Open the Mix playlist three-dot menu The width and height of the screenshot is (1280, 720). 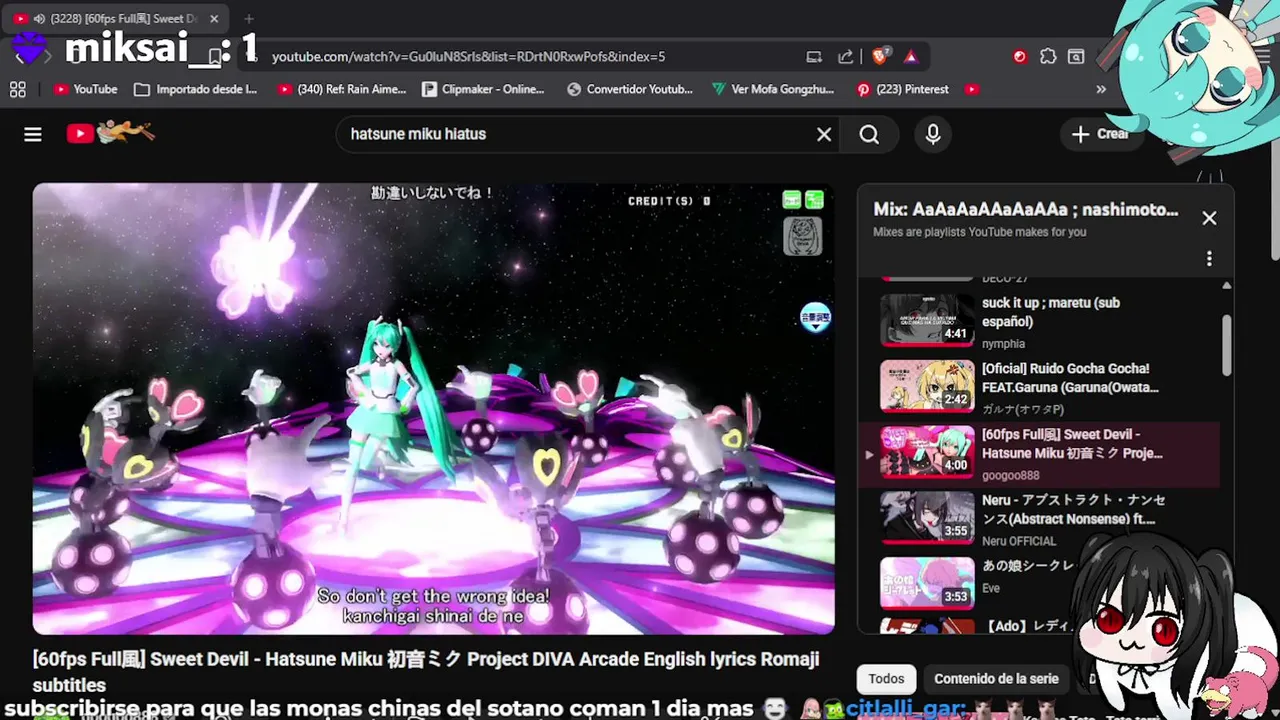point(1209,259)
